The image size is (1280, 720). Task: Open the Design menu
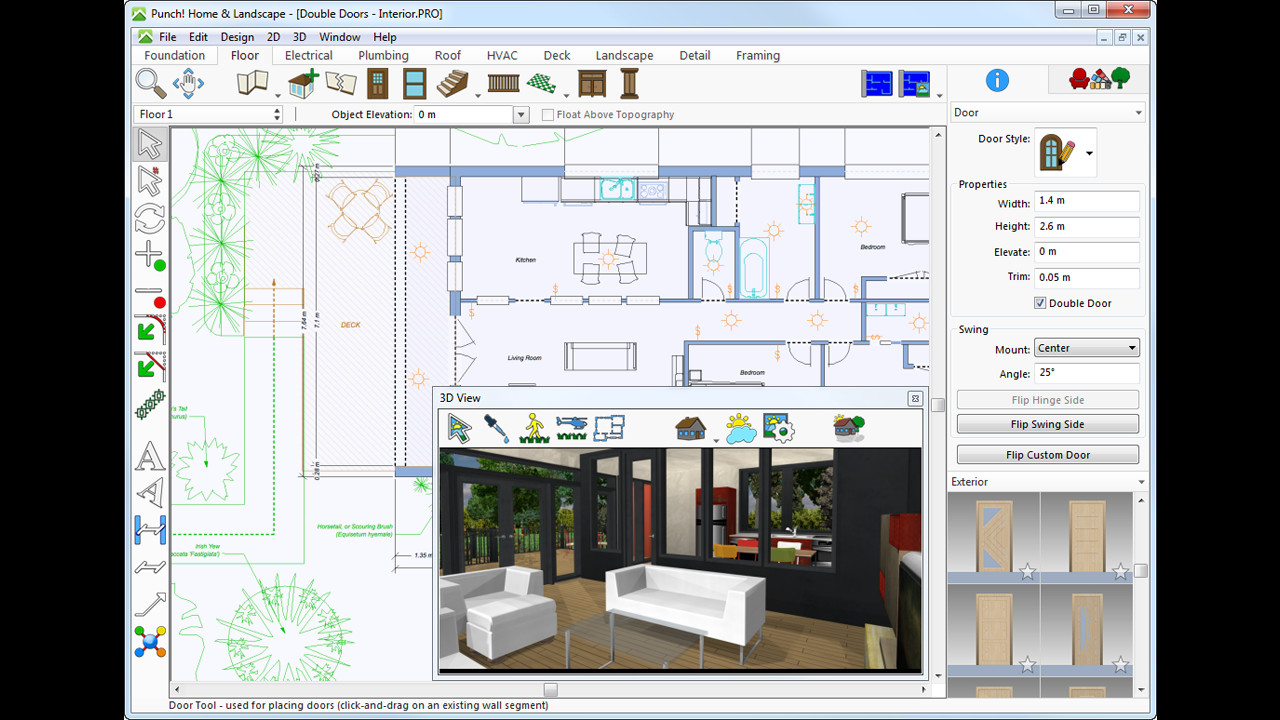point(236,37)
